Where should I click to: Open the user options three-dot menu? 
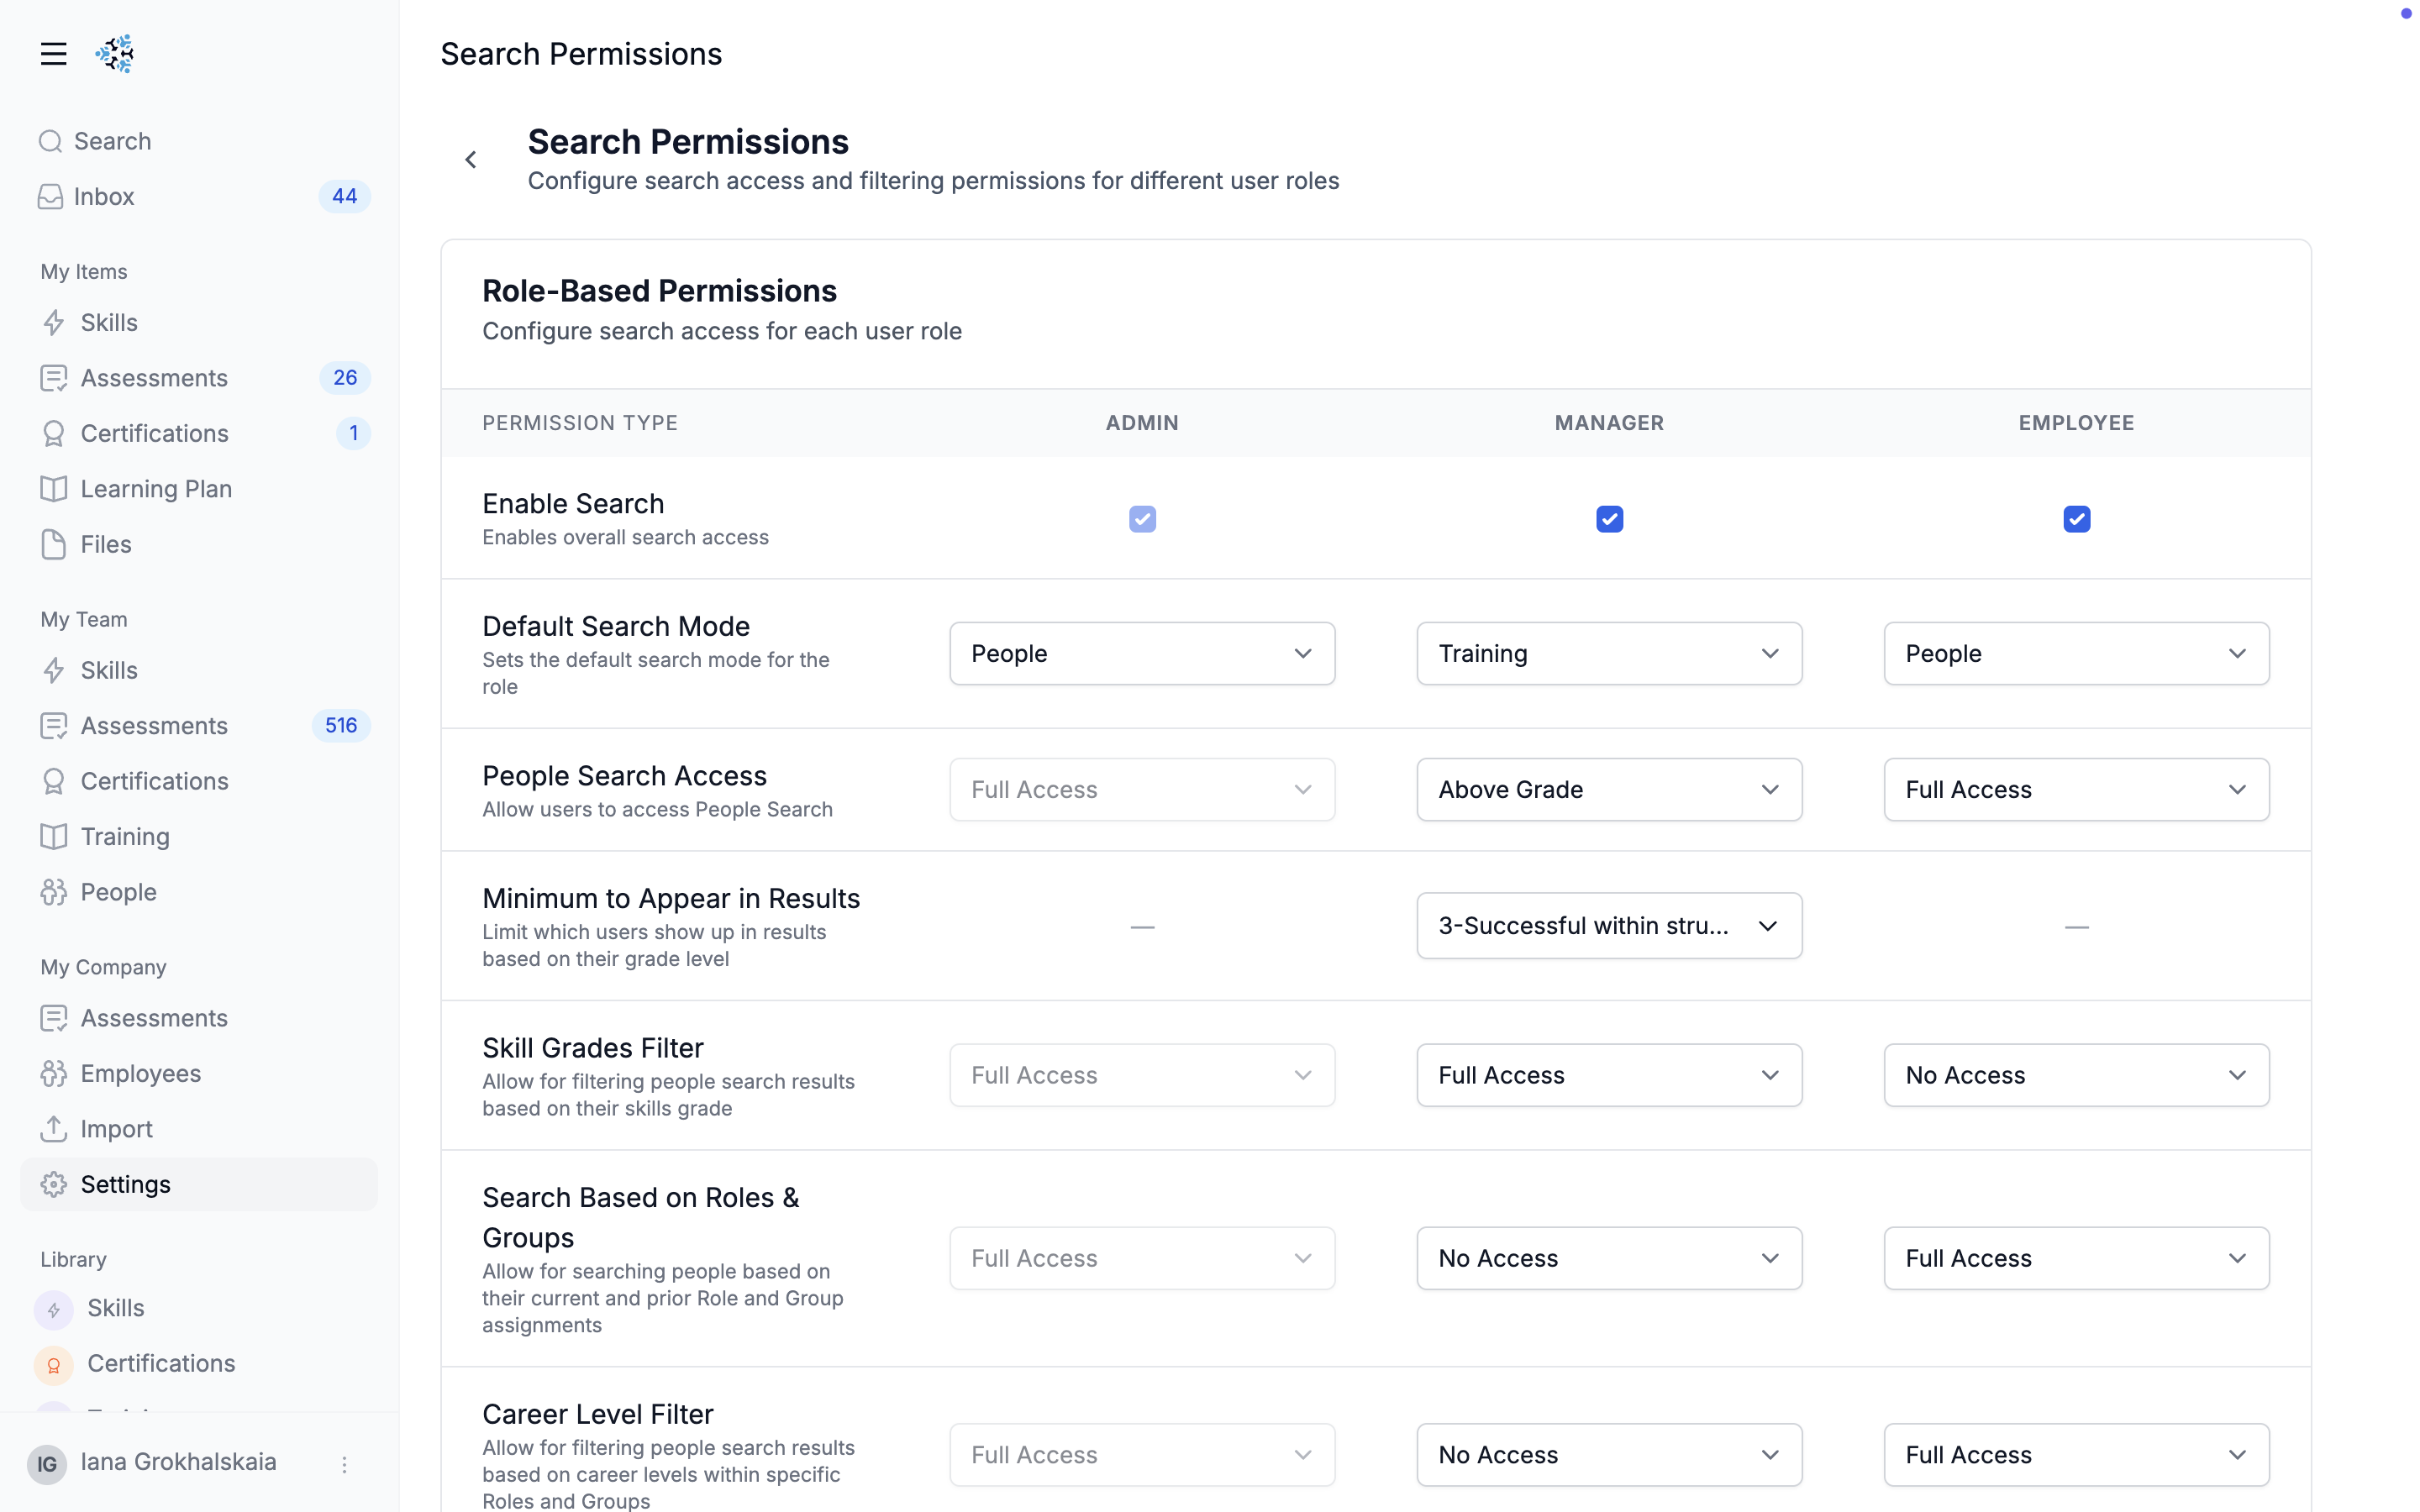[344, 1464]
